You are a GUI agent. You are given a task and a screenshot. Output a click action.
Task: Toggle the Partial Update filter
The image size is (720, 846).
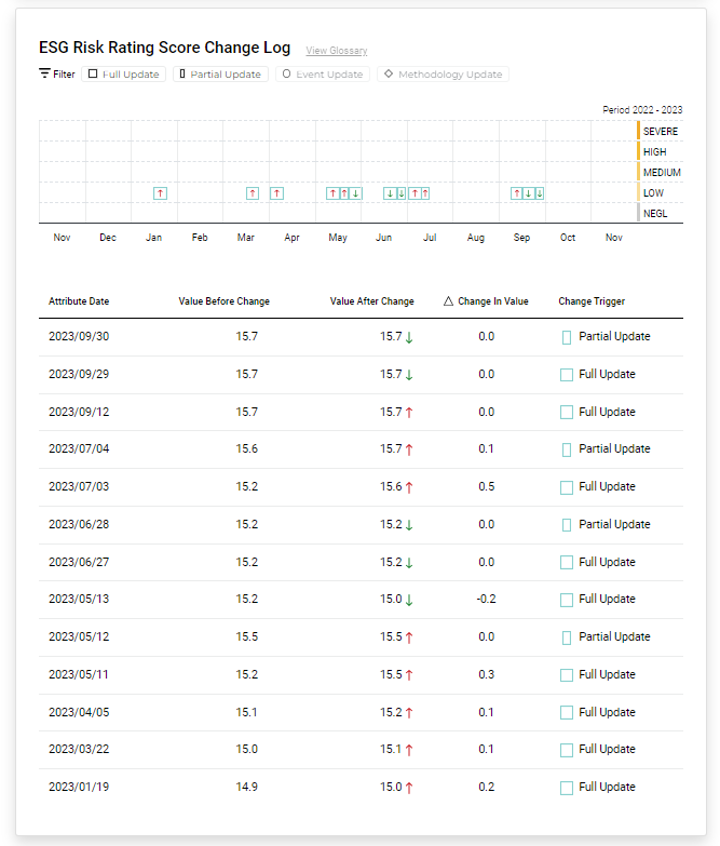220,74
